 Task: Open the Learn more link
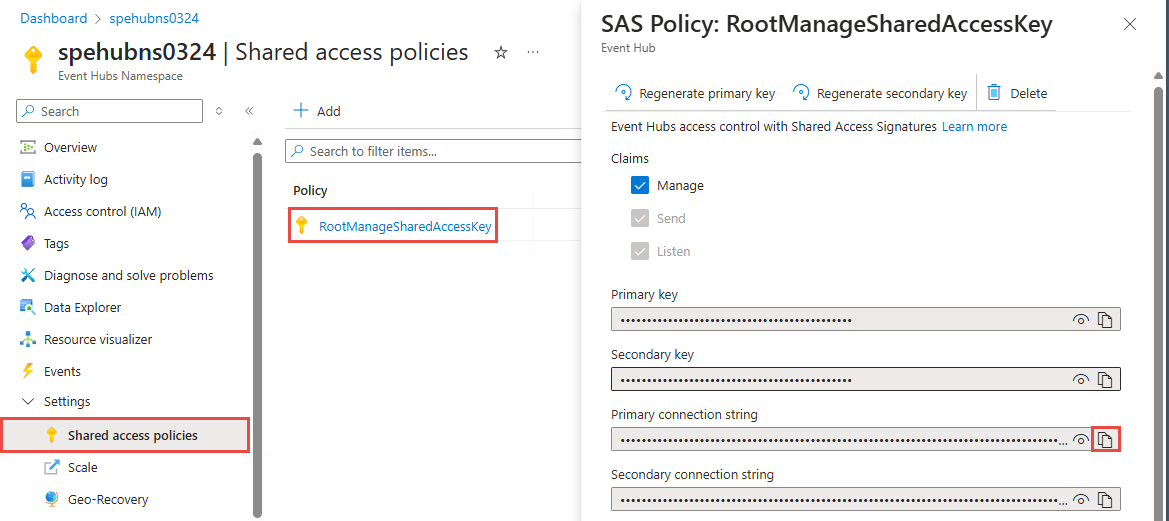tap(974, 127)
